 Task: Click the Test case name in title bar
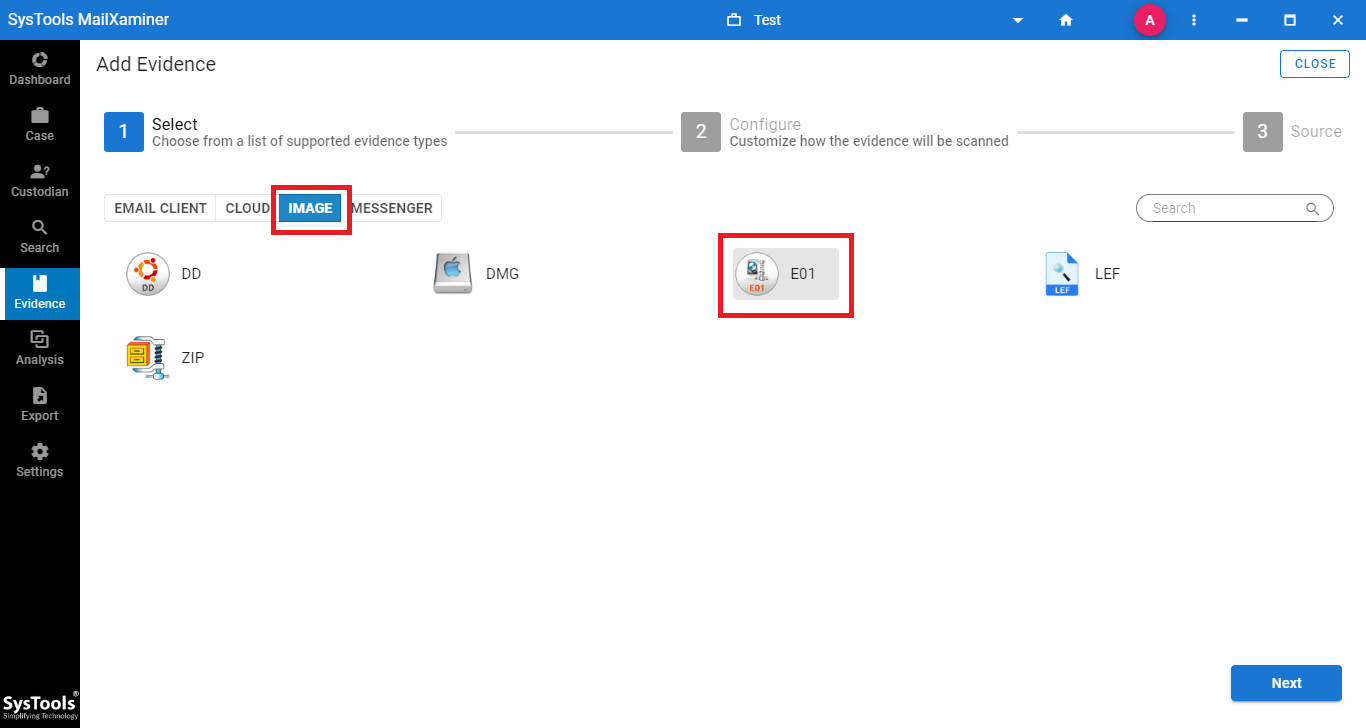768,20
